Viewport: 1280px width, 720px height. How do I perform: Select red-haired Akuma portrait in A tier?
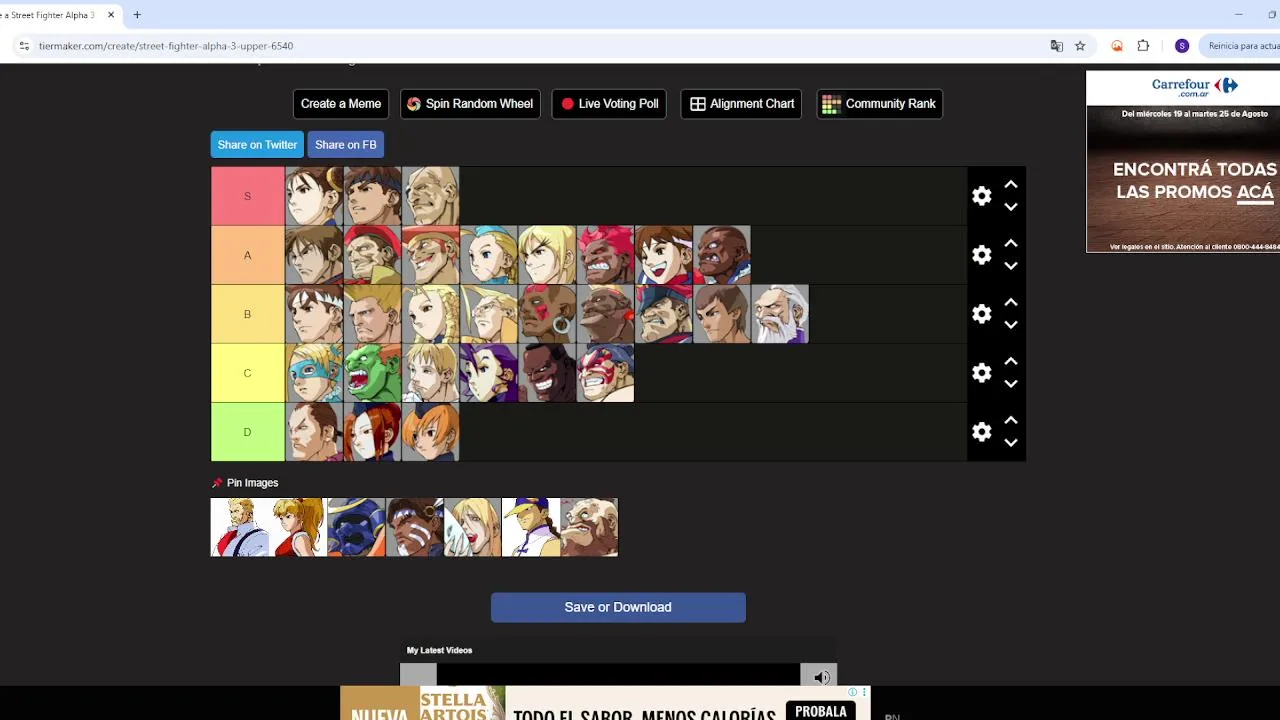click(x=604, y=255)
